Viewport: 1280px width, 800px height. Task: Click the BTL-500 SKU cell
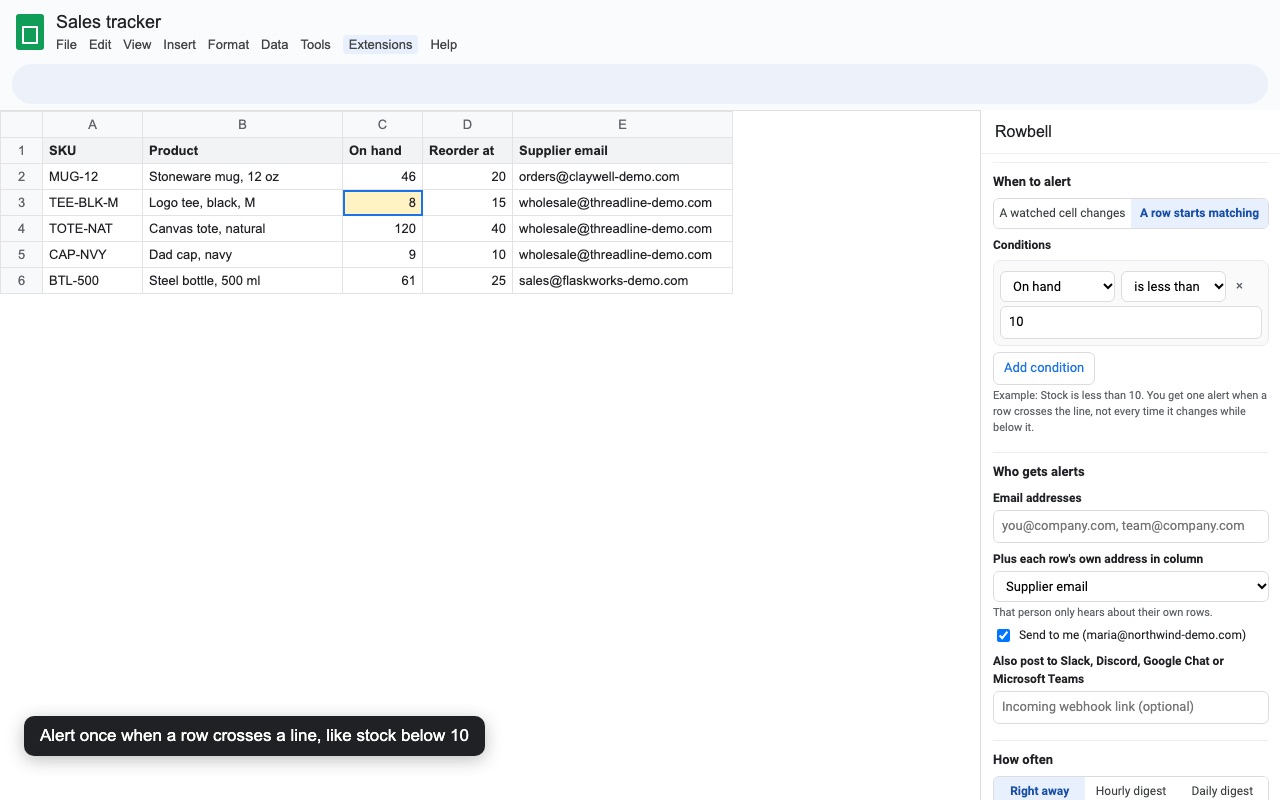pos(92,281)
